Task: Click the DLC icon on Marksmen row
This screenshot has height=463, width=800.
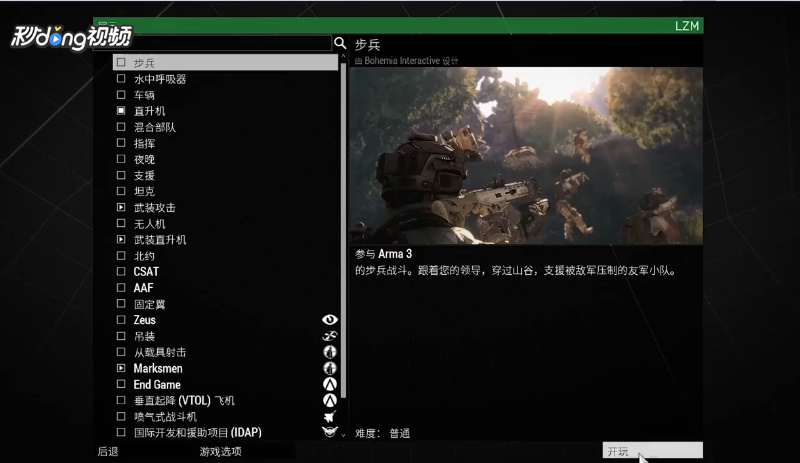Action: 330,368
